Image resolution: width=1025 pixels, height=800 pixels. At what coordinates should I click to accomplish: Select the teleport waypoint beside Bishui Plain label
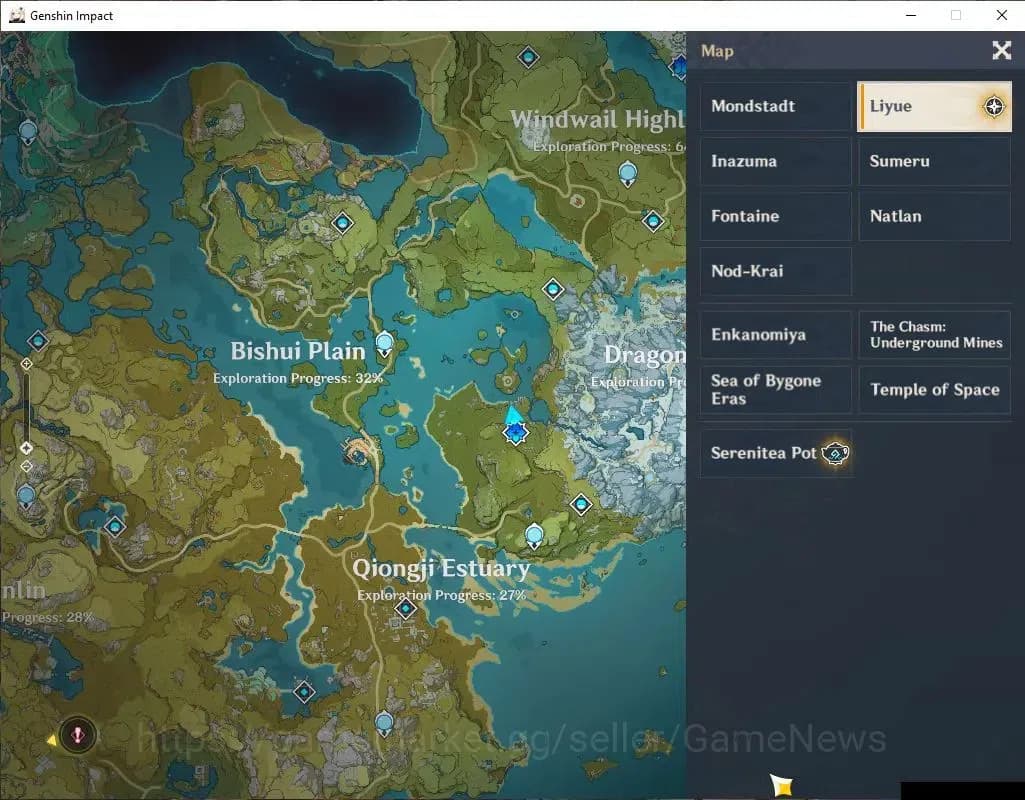(x=384, y=344)
